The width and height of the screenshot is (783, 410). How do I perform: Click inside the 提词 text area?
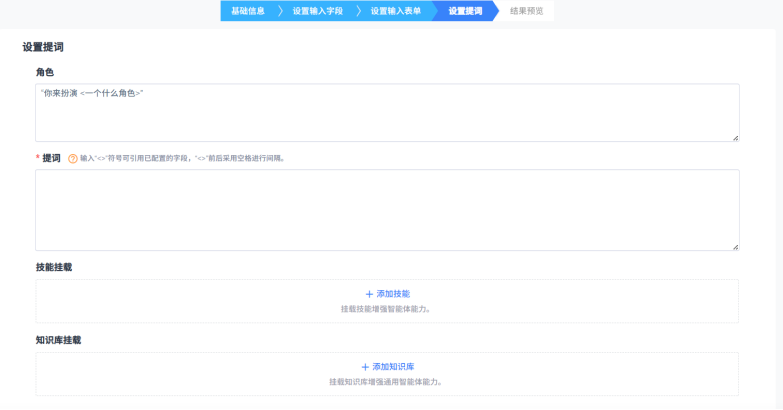(387, 210)
